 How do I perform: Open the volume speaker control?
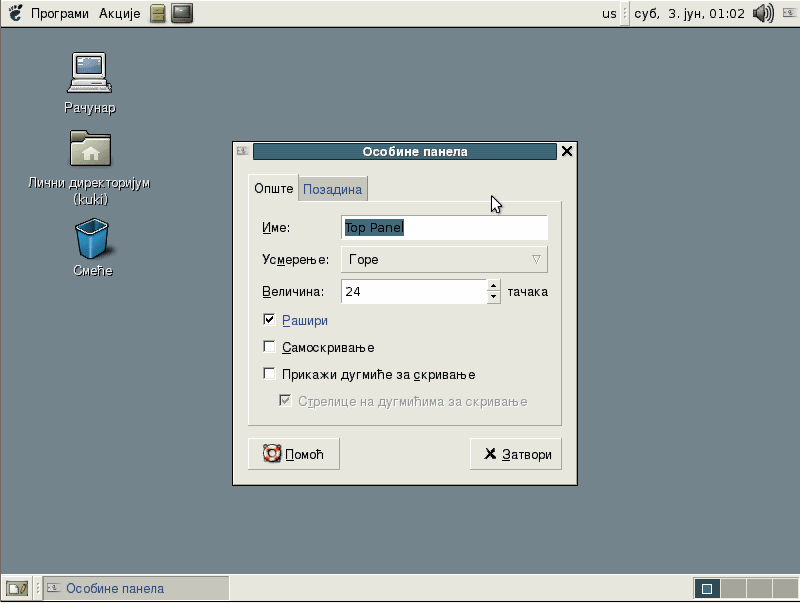[763, 13]
